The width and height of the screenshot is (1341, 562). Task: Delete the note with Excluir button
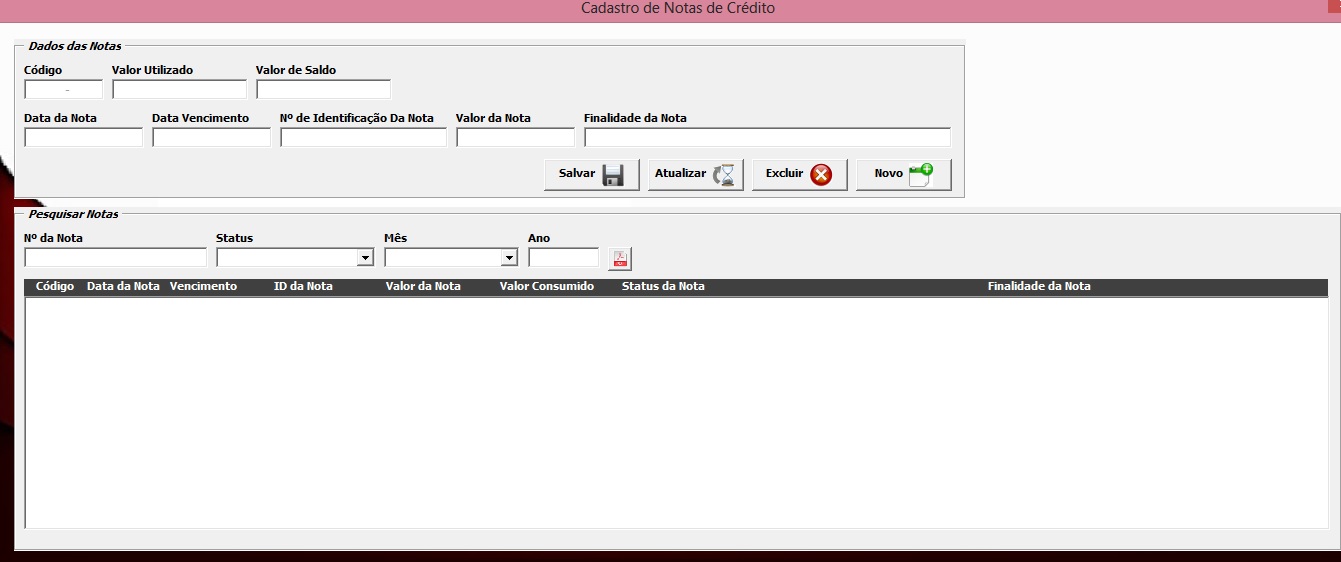tap(800, 174)
